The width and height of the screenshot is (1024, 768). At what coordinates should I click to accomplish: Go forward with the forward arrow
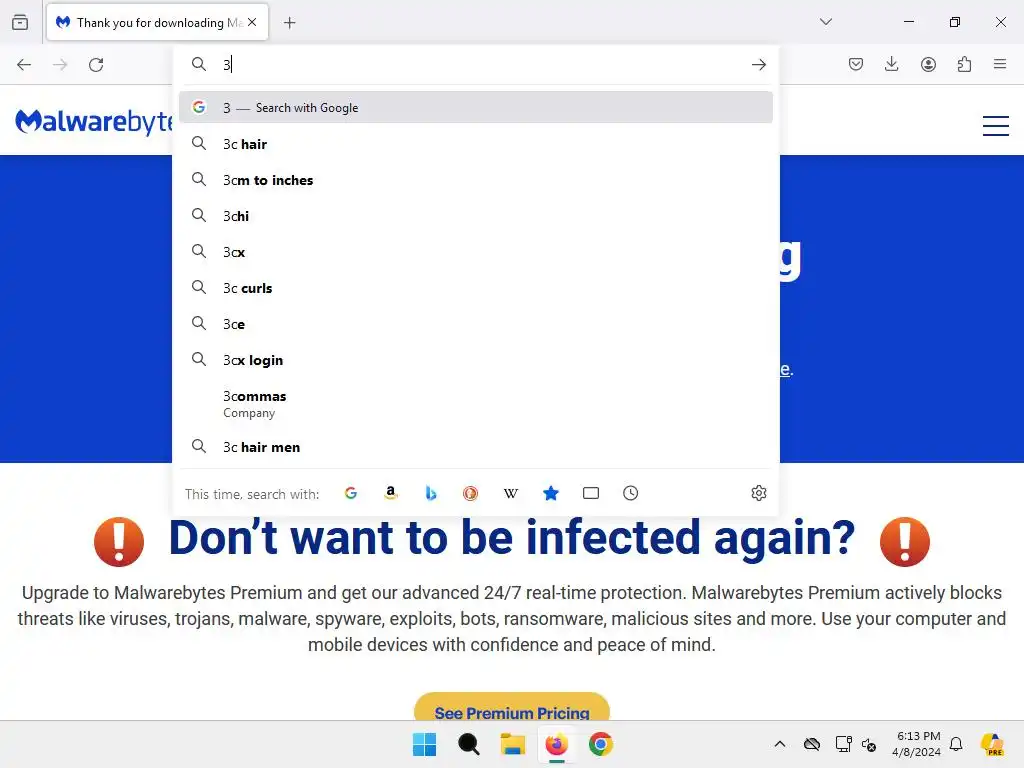tap(60, 65)
